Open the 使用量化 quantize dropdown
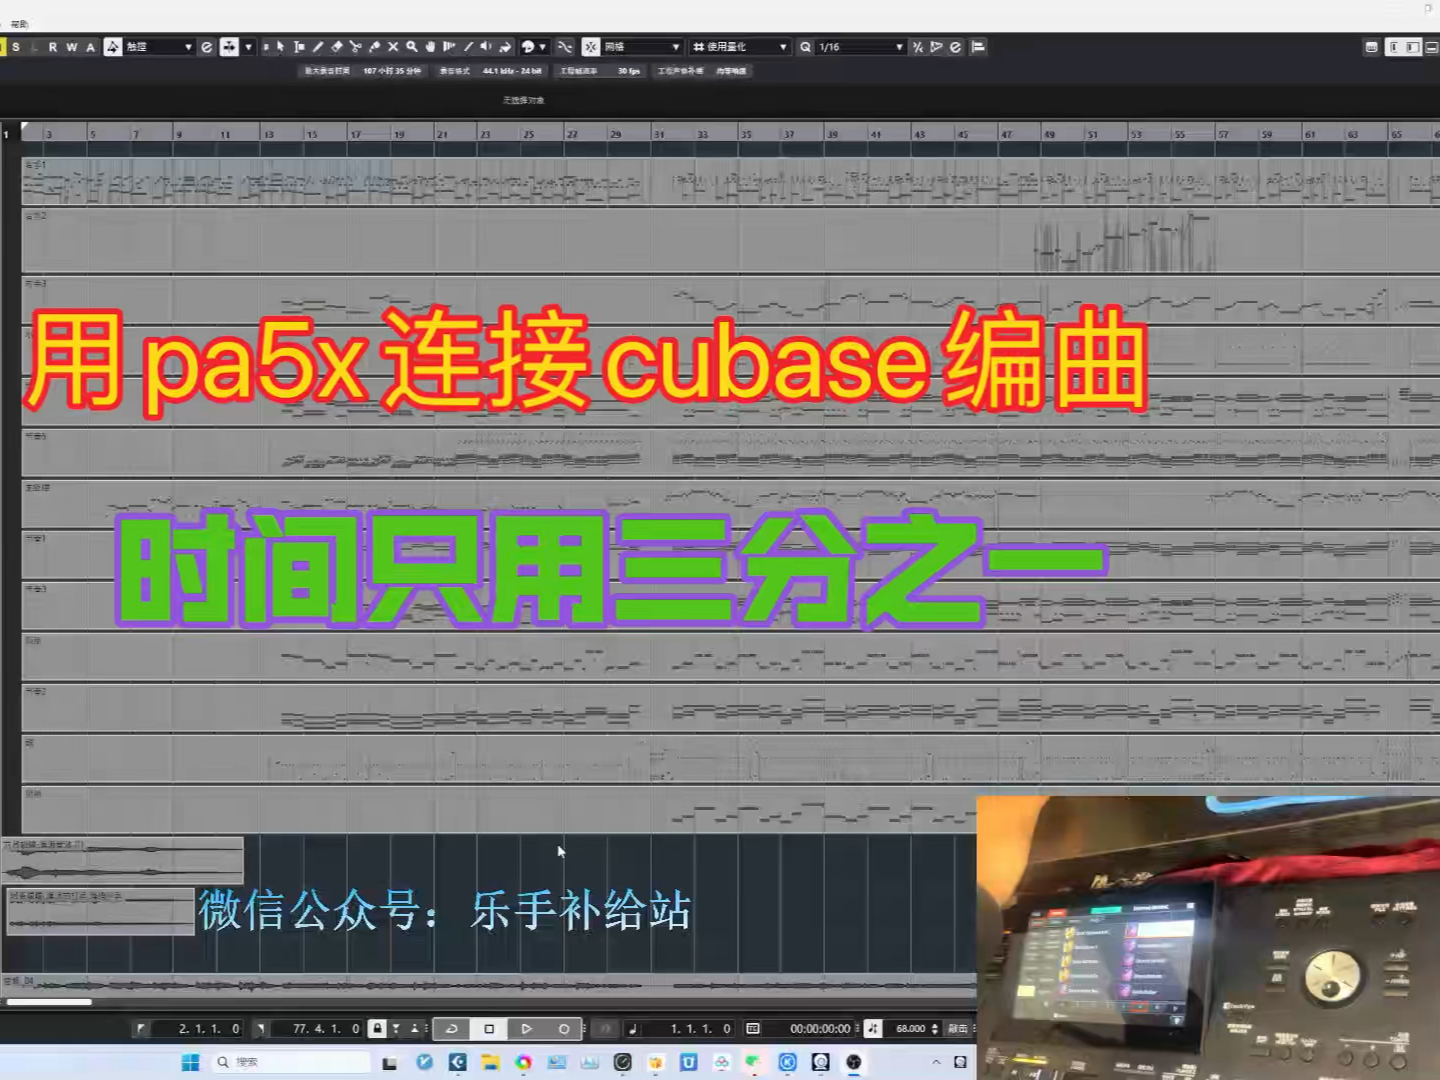1440x1080 pixels. tap(741, 47)
